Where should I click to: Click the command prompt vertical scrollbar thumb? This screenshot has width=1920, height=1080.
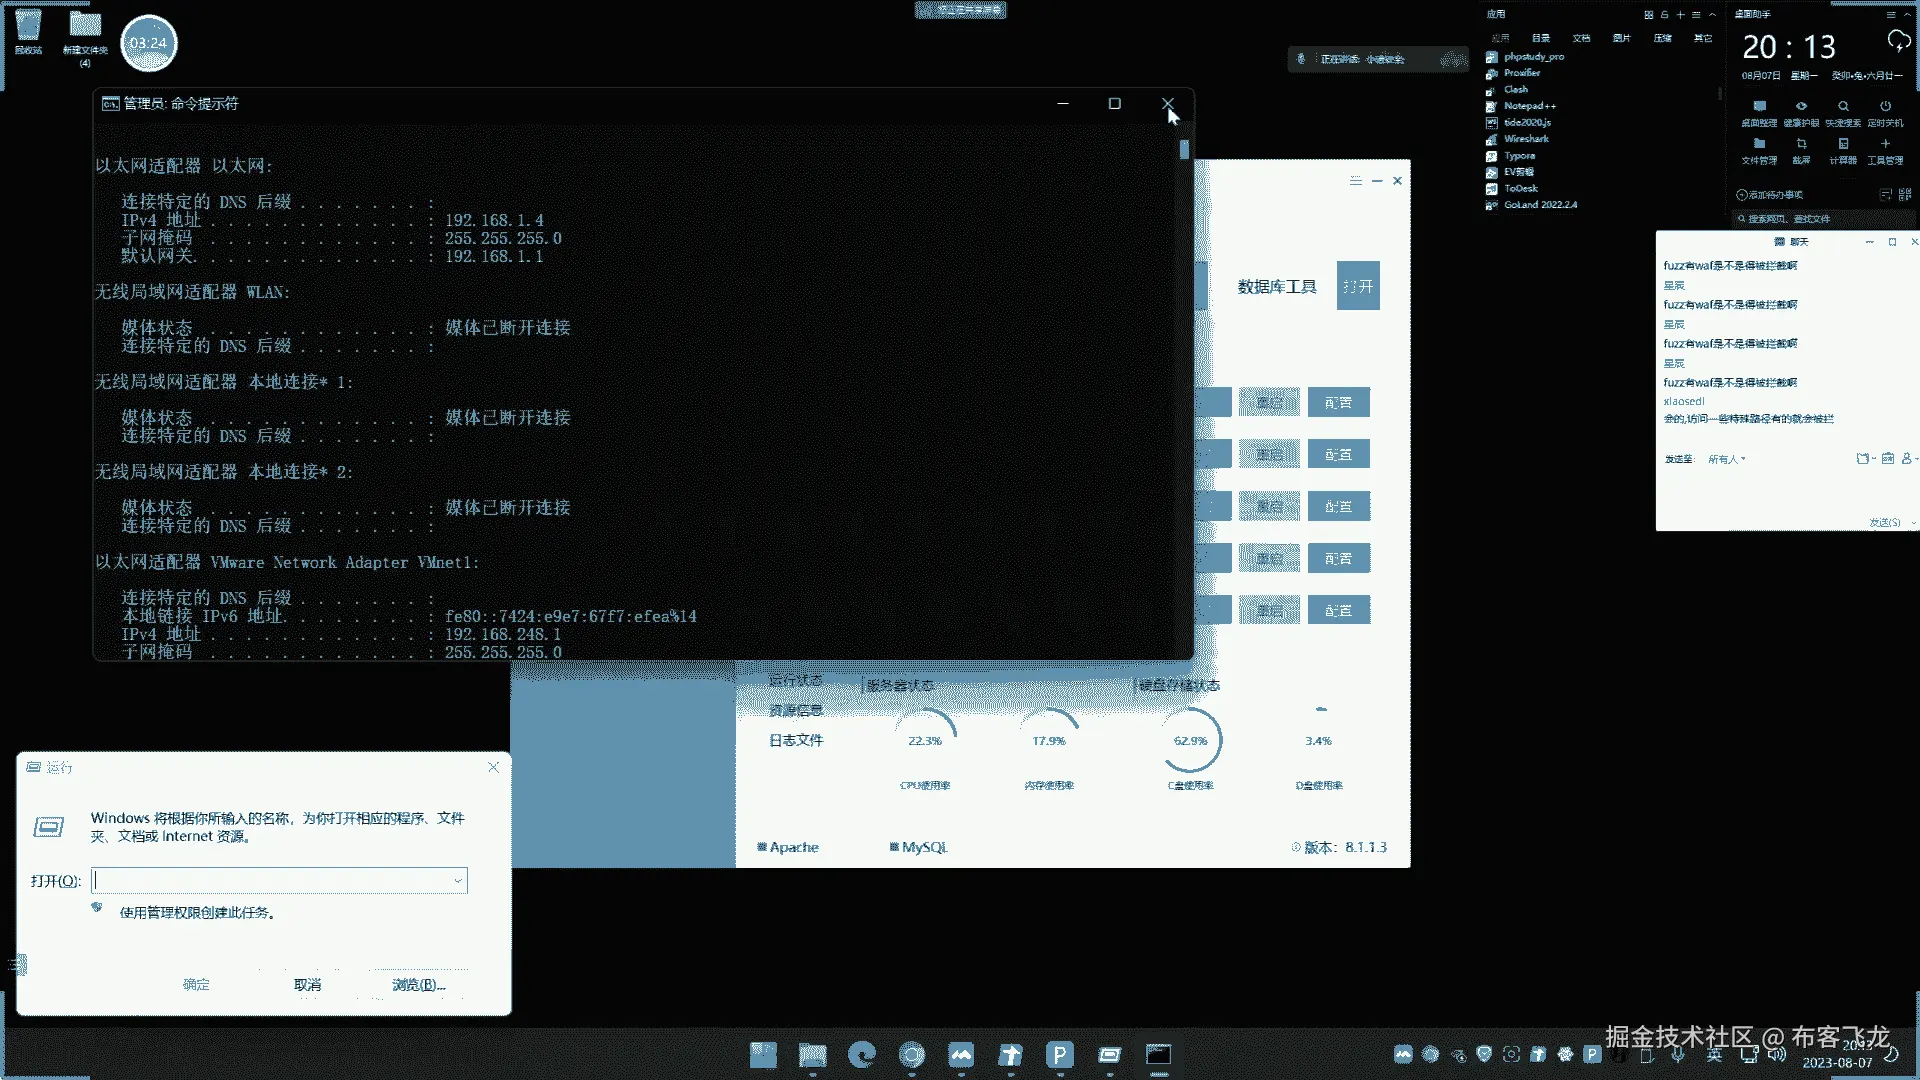pyautogui.click(x=1184, y=150)
